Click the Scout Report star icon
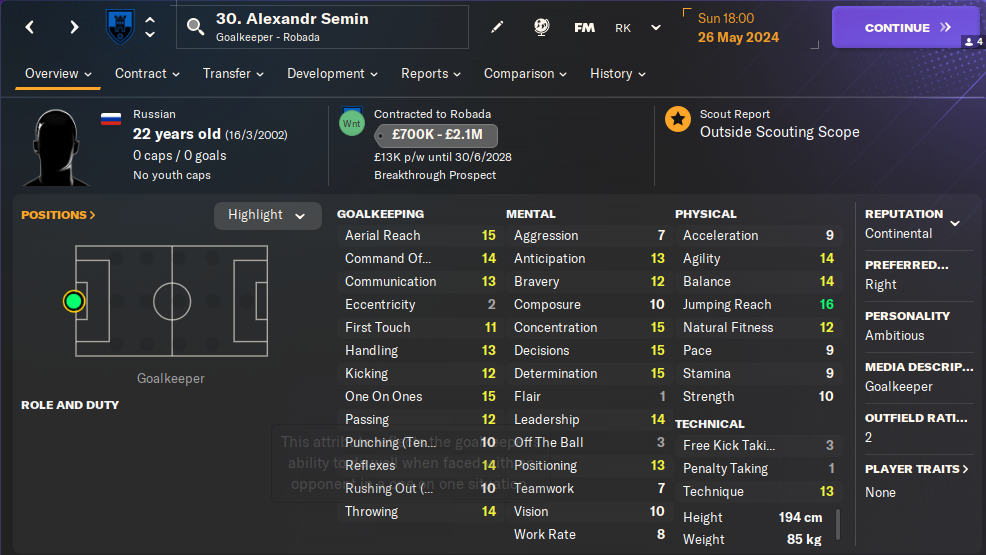The height and width of the screenshot is (555, 986). pyautogui.click(x=678, y=120)
